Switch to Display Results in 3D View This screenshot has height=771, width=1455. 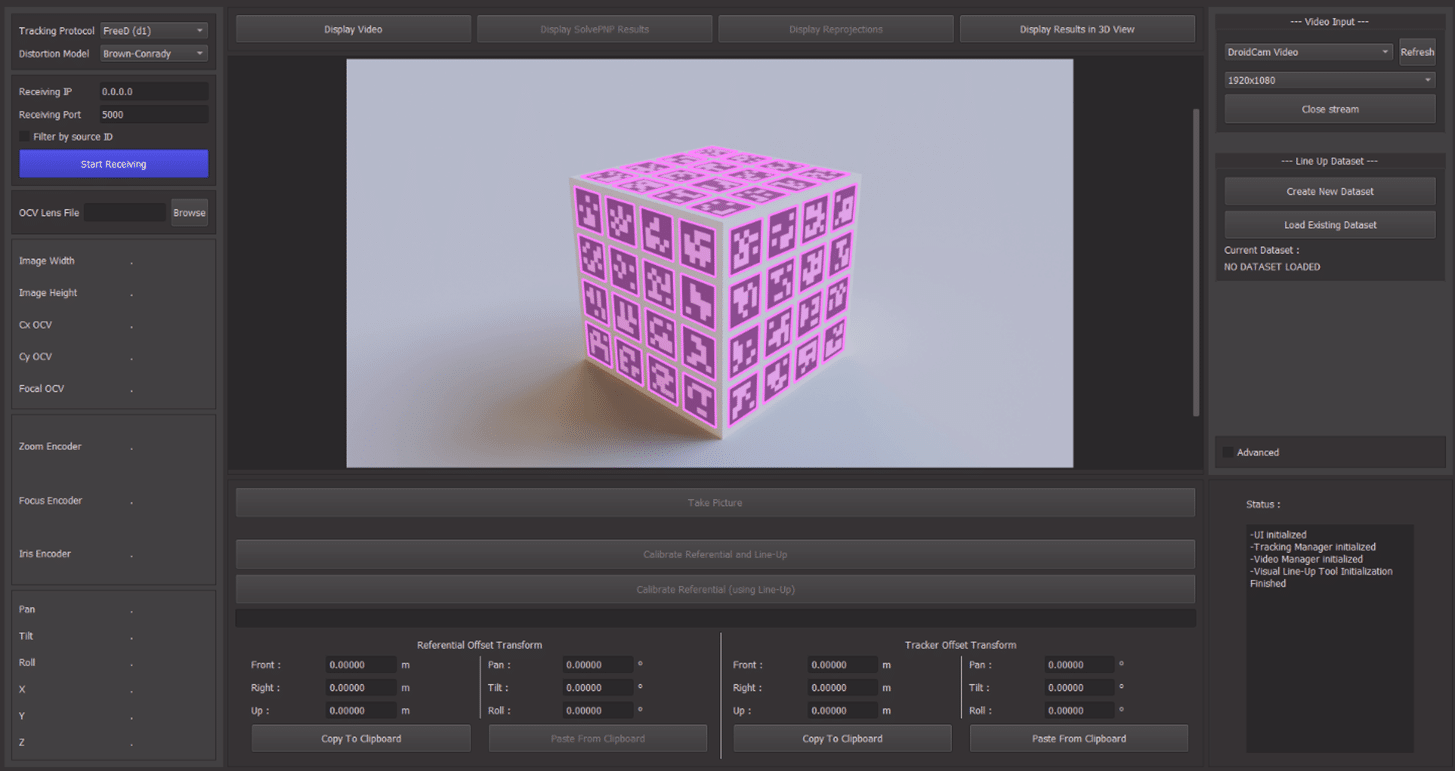point(1077,30)
